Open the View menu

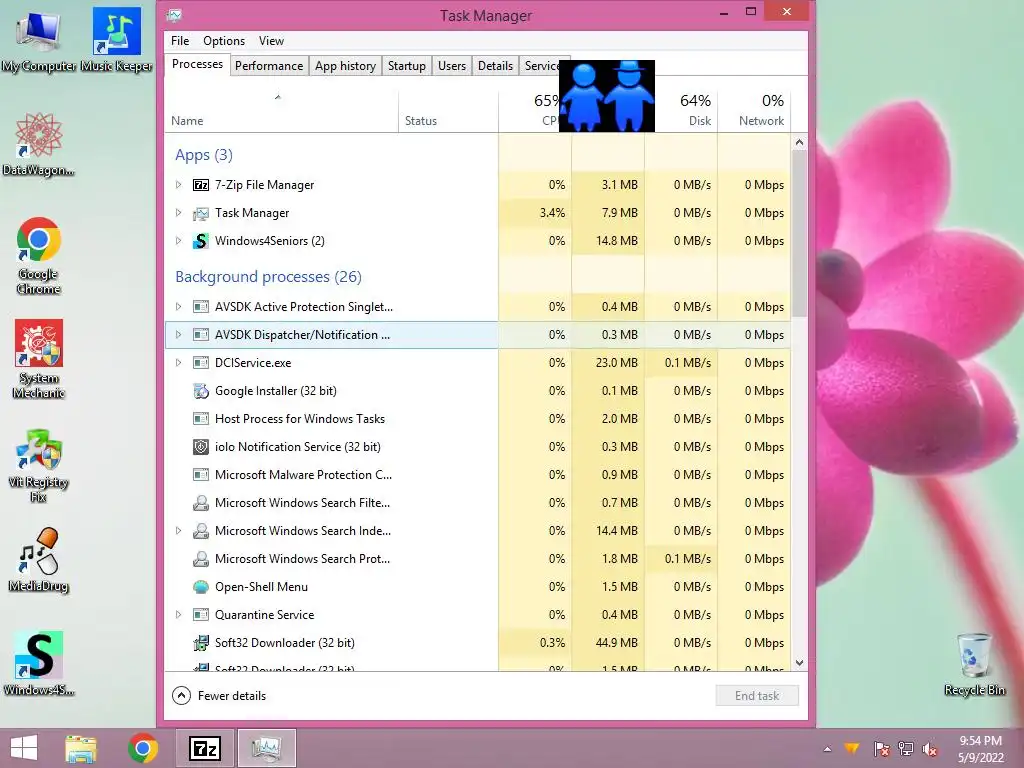pos(271,40)
